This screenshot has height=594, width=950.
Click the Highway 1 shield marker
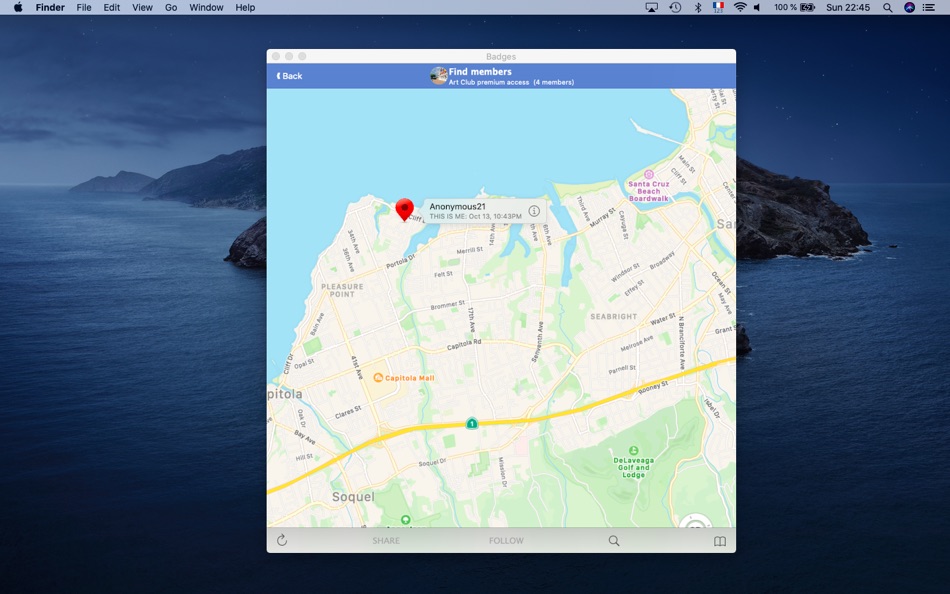(471, 423)
